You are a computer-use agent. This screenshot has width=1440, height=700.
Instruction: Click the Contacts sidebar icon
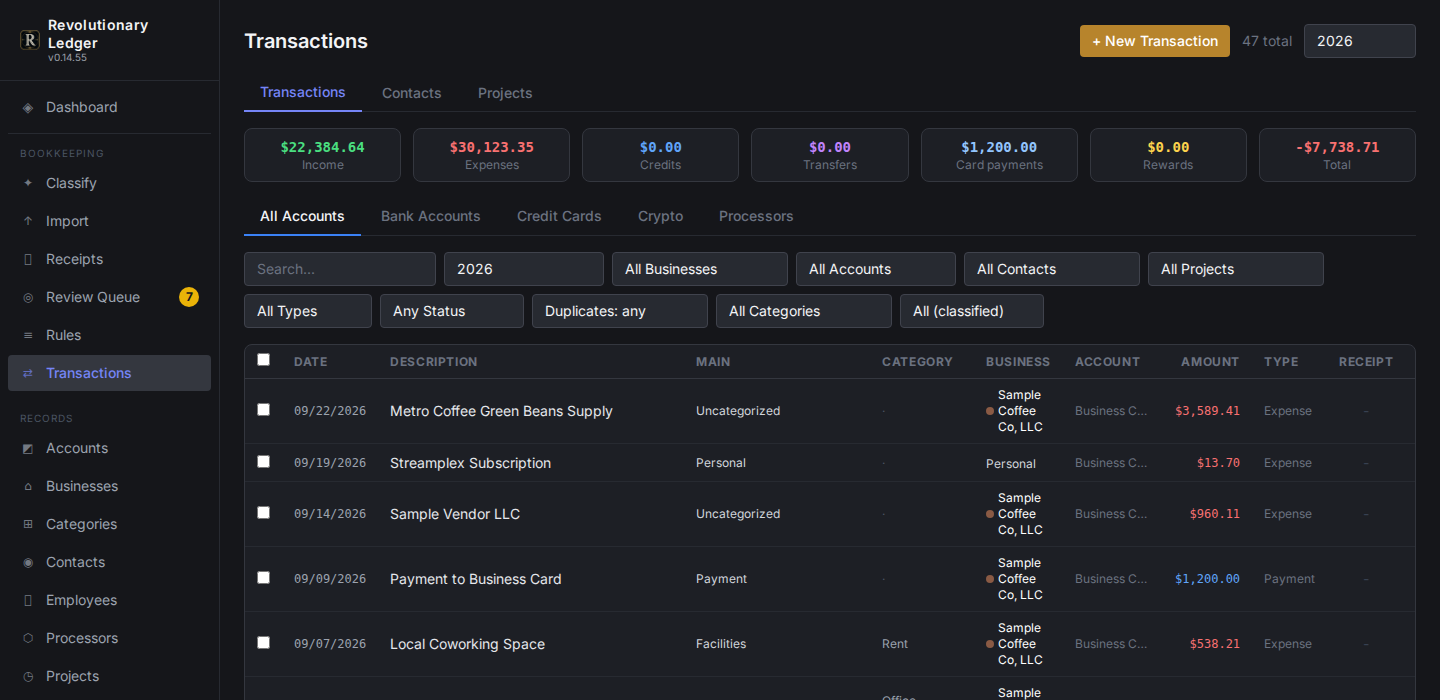coord(28,562)
